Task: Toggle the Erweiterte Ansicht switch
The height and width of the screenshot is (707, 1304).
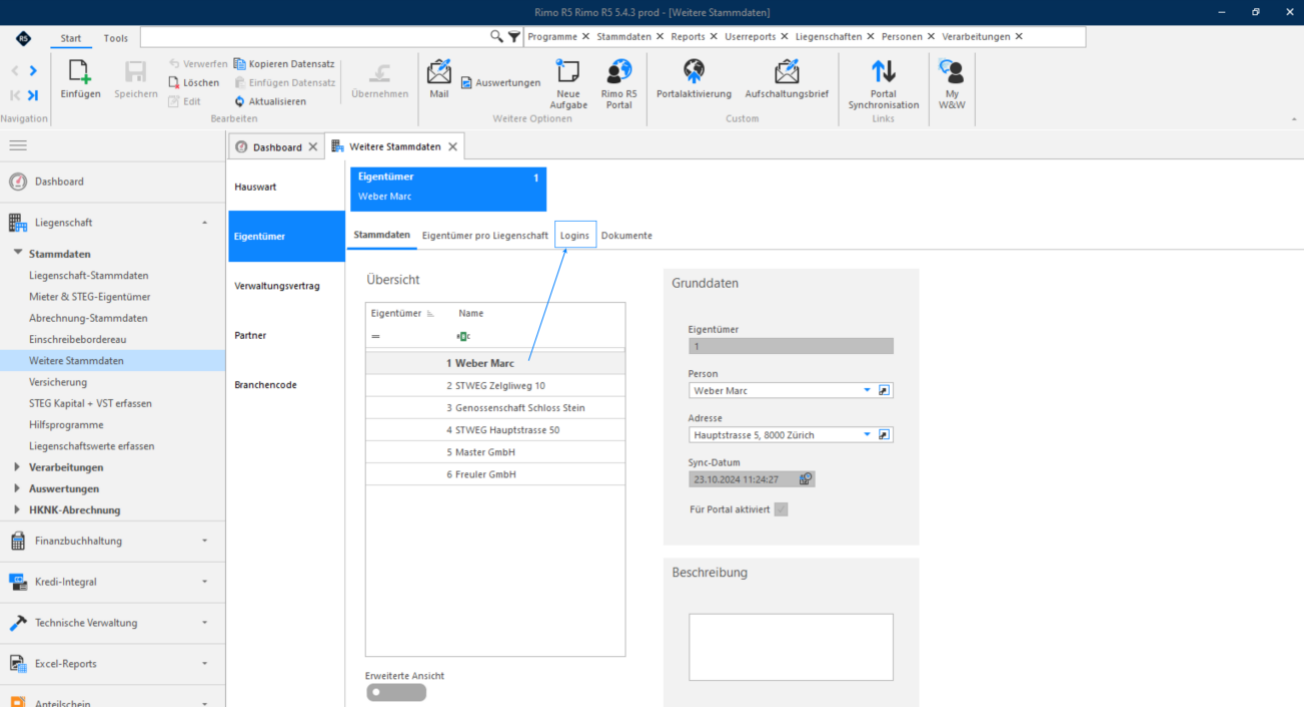Action: (x=396, y=692)
